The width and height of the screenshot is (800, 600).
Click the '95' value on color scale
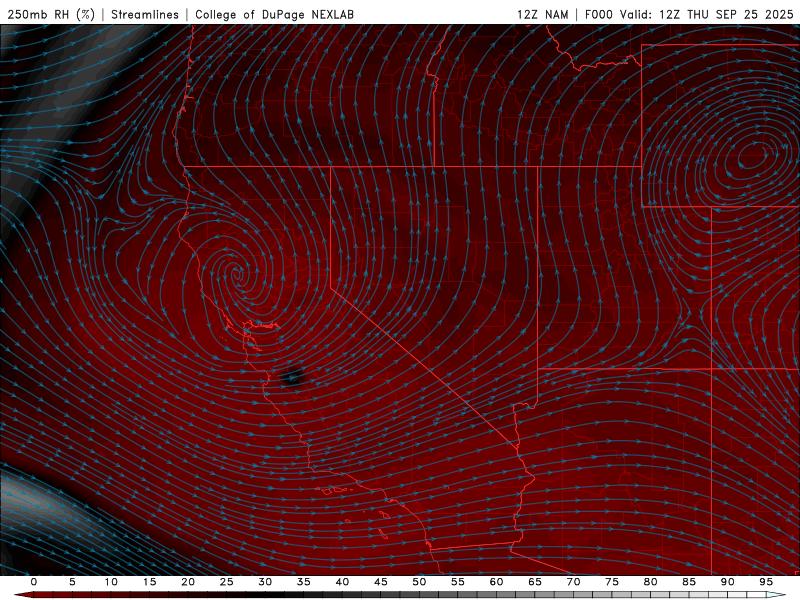766,582
